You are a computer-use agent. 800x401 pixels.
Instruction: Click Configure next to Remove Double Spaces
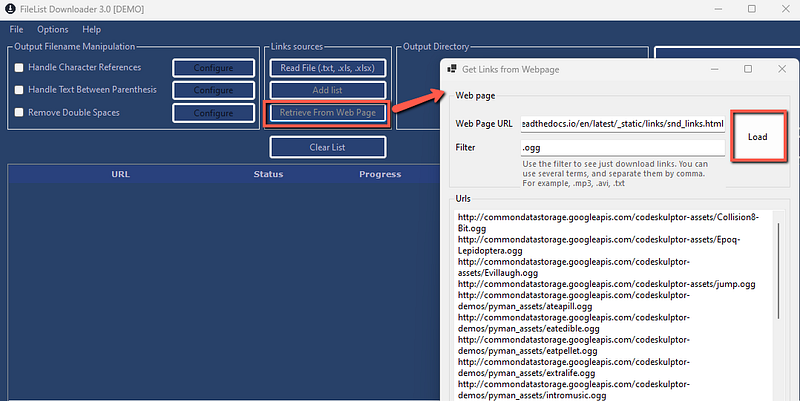[213, 113]
